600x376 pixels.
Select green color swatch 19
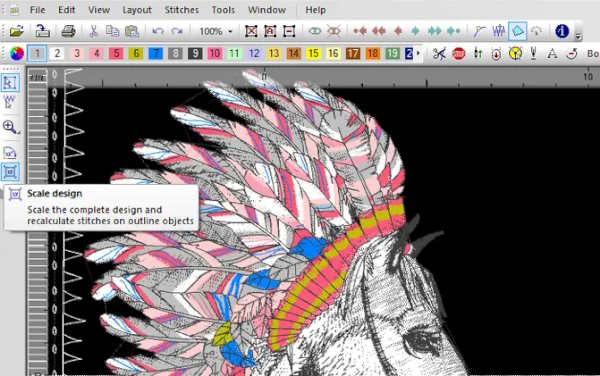[392, 54]
